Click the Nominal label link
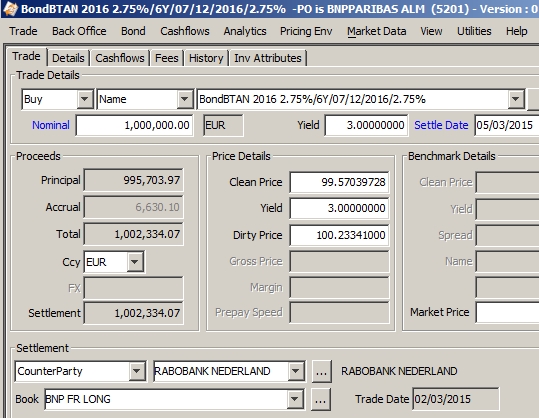Screen dimensions: 539x418 (51, 125)
